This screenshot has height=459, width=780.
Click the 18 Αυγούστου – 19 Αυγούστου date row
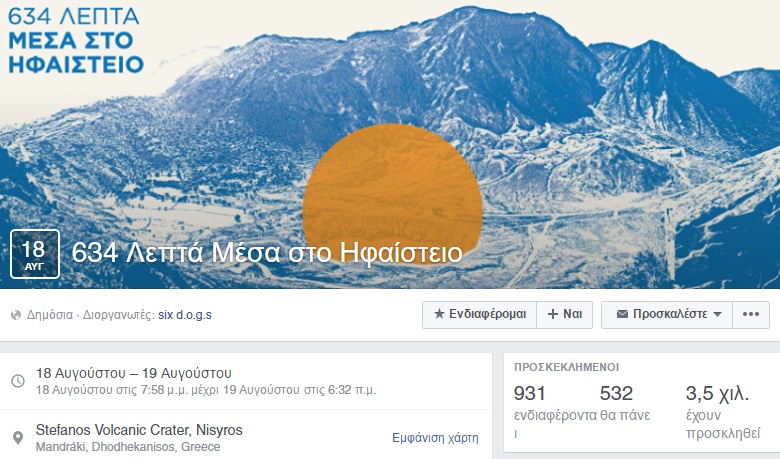246,381
